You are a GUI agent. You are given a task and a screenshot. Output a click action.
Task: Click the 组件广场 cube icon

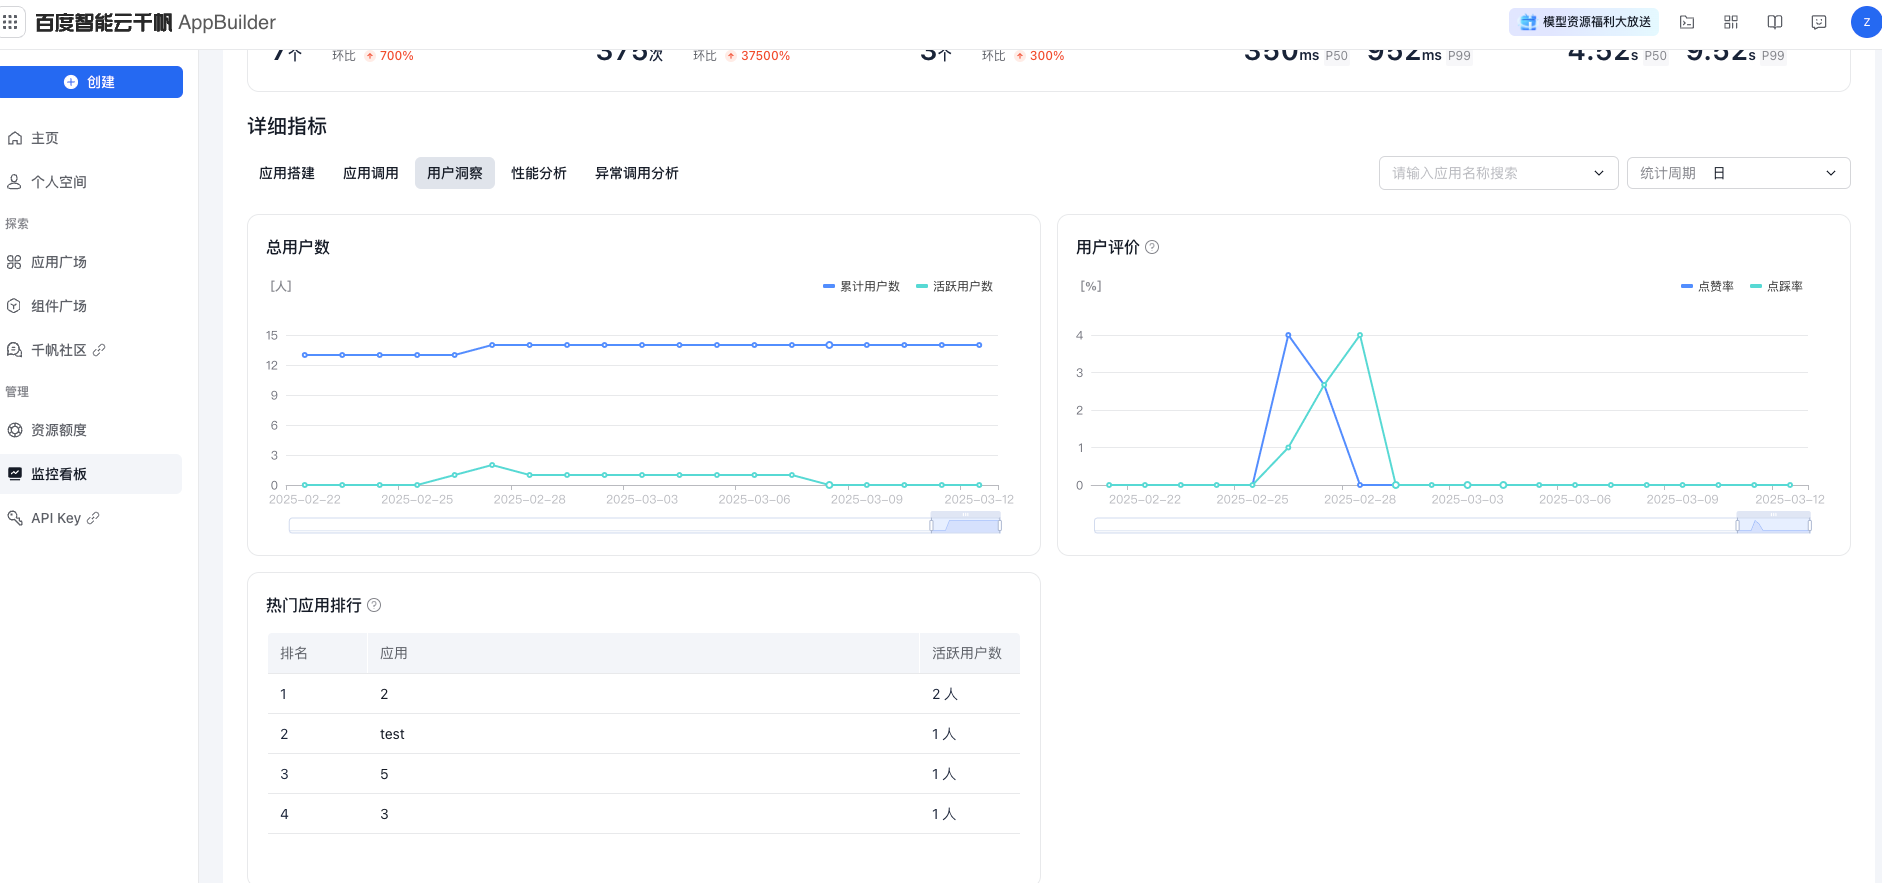pyautogui.click(x=15, y=306)
